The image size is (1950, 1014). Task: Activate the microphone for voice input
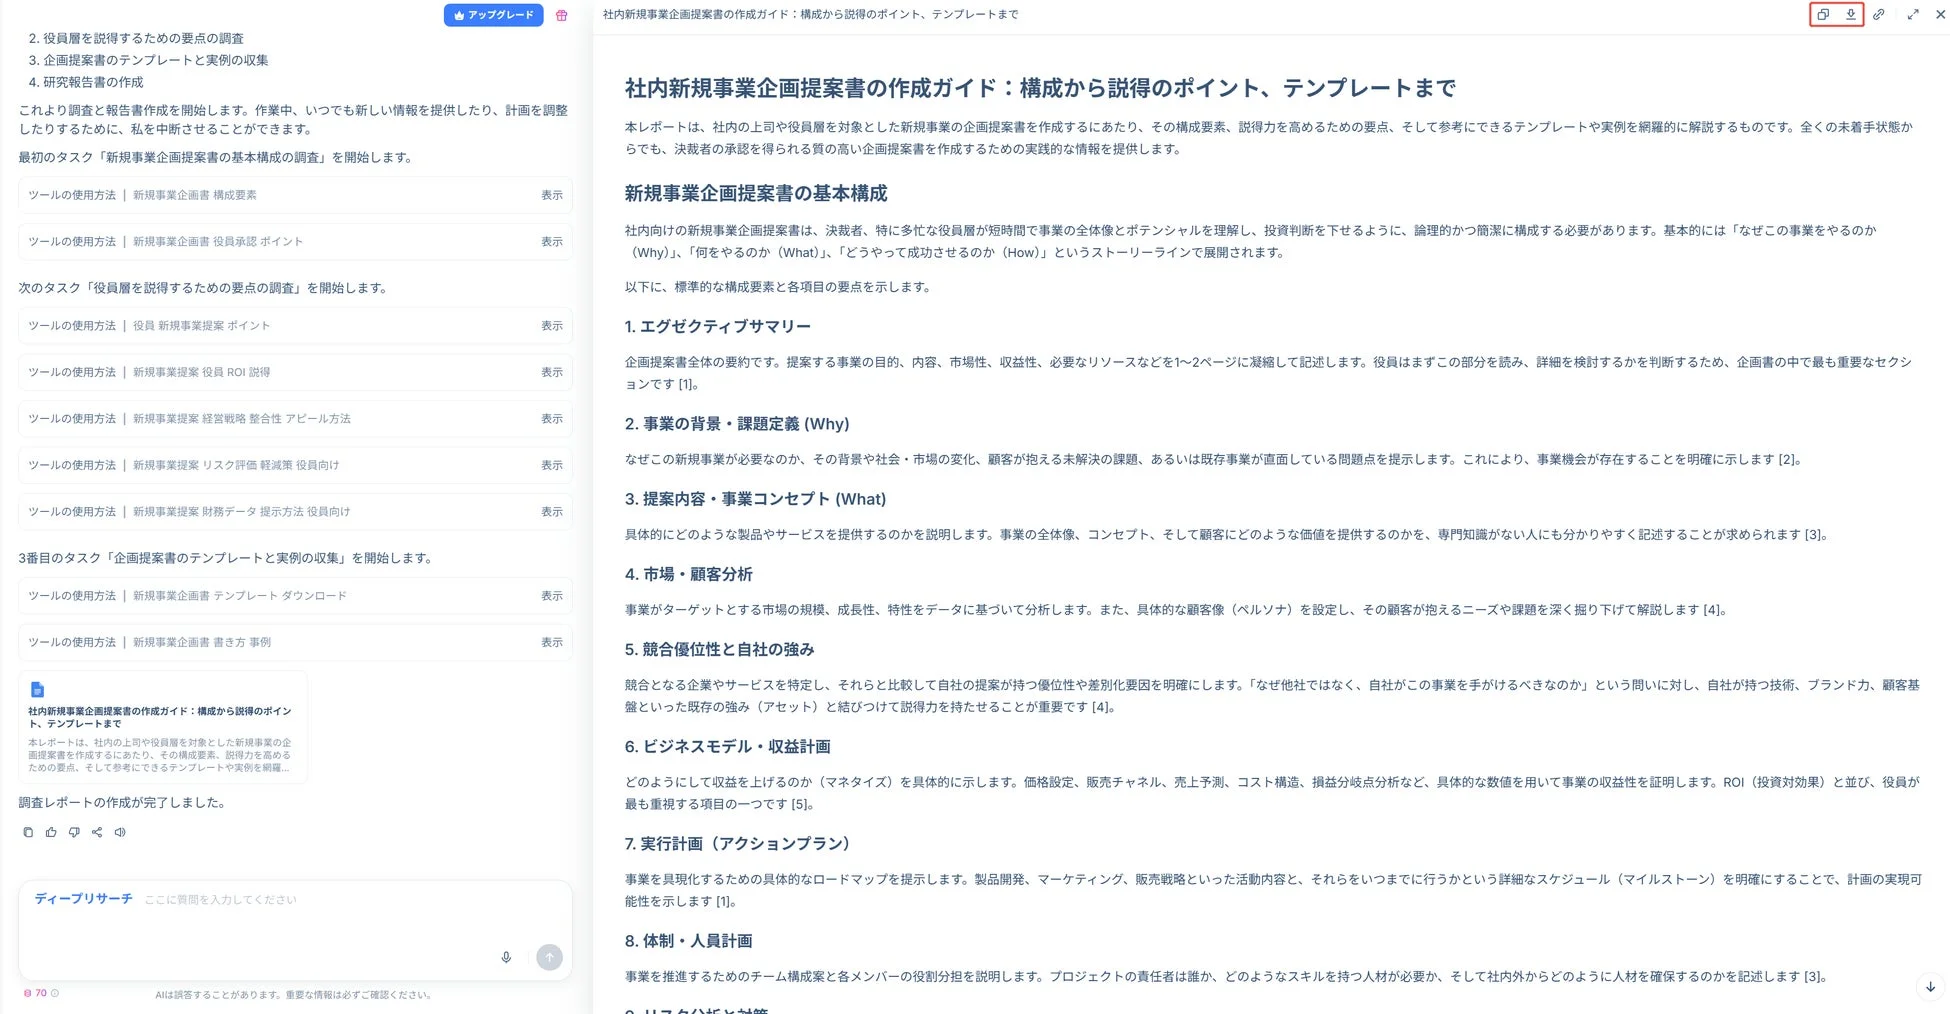tap(506, 957)
